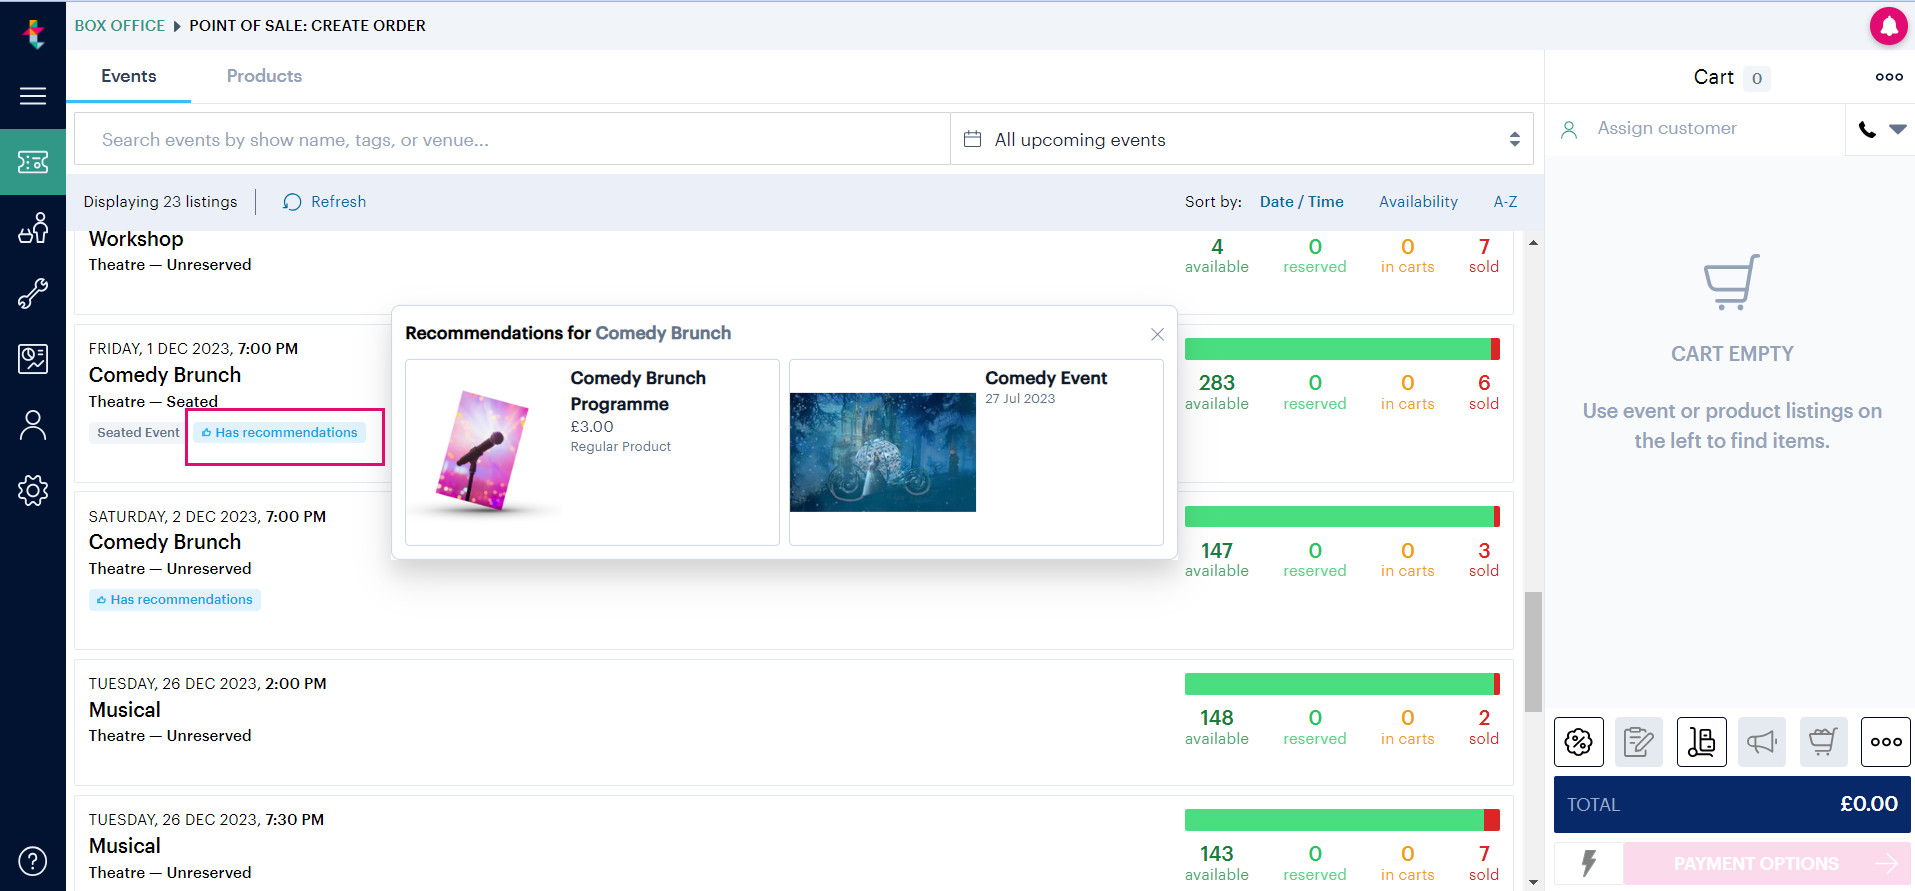Open the Workshop event listing

coord(136,239)
